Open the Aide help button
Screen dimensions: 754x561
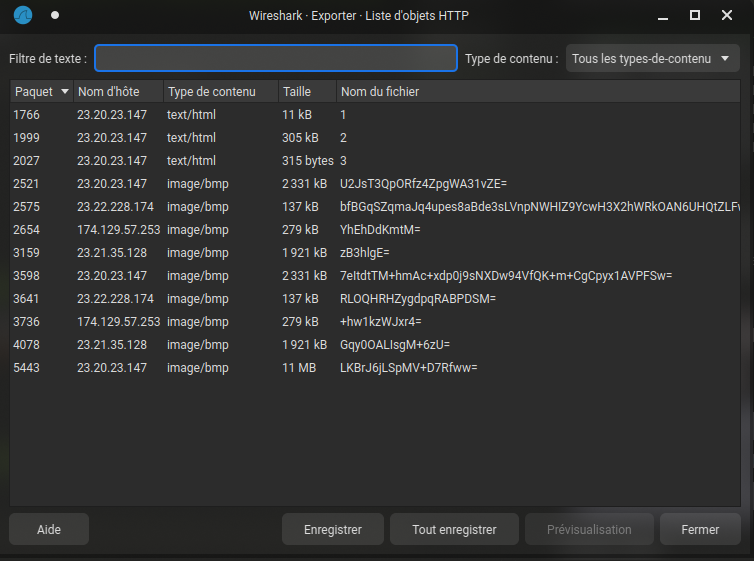tap(49, 529)
